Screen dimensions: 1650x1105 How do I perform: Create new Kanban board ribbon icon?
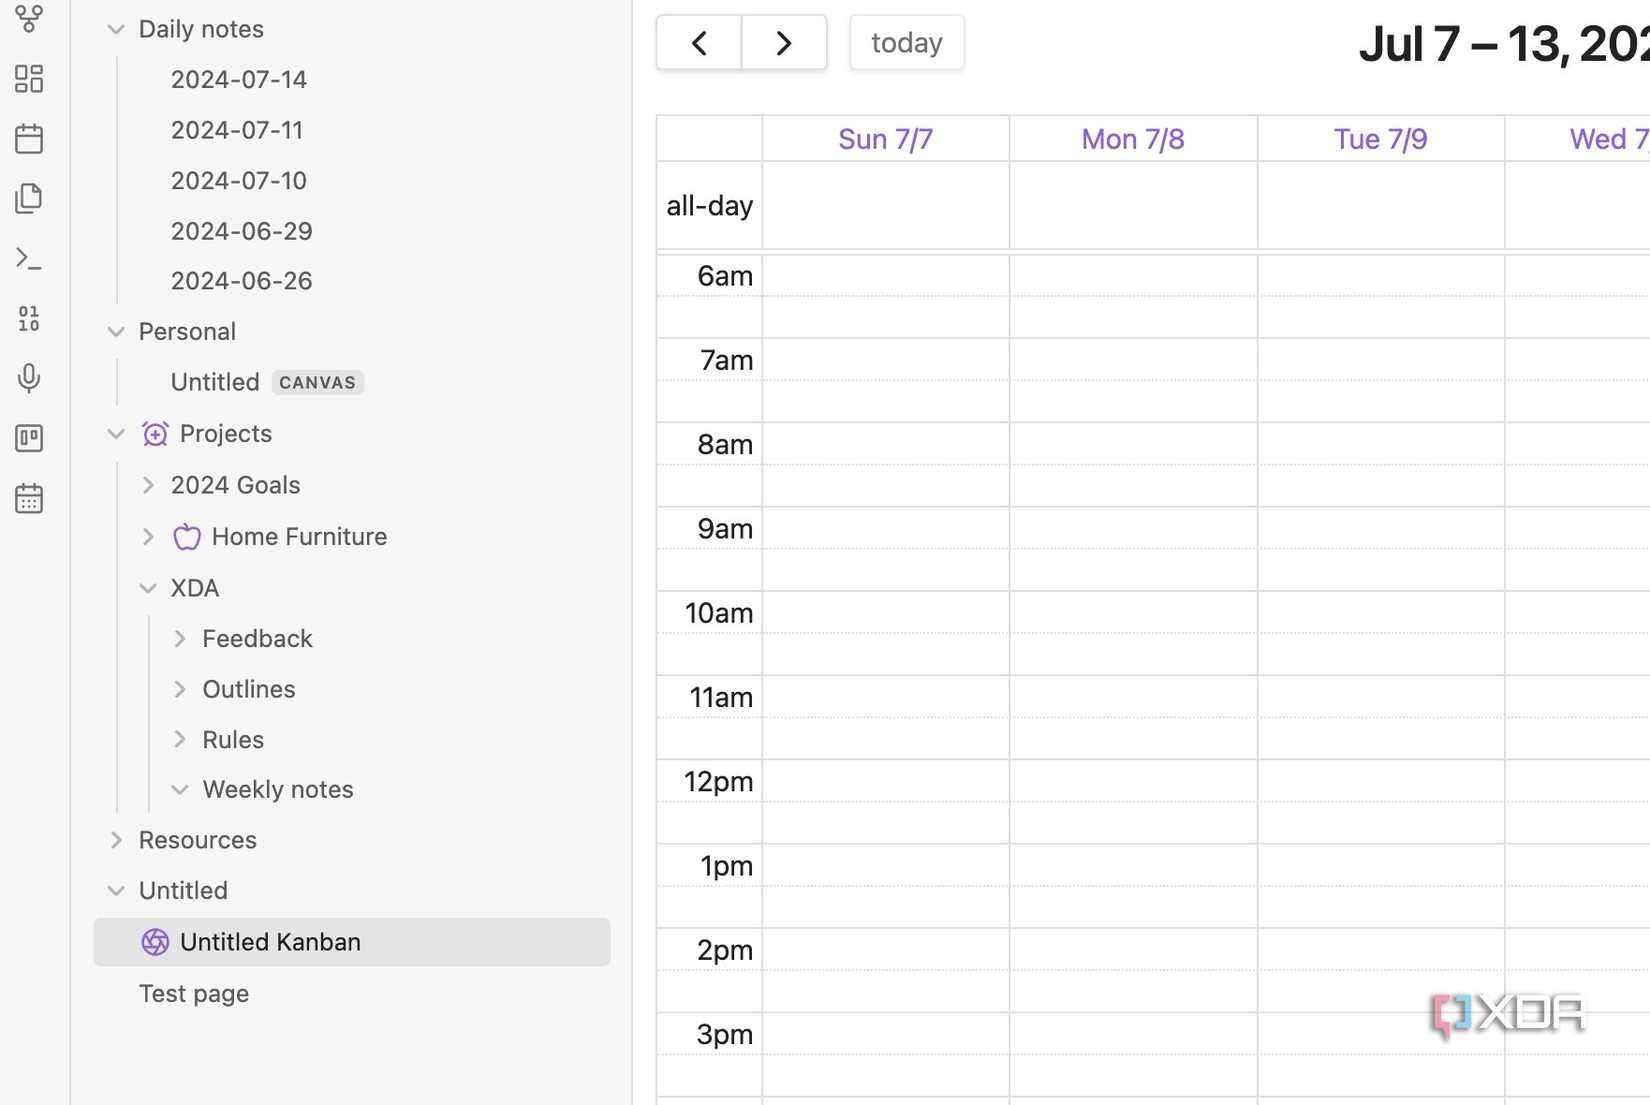click(29, 438)
